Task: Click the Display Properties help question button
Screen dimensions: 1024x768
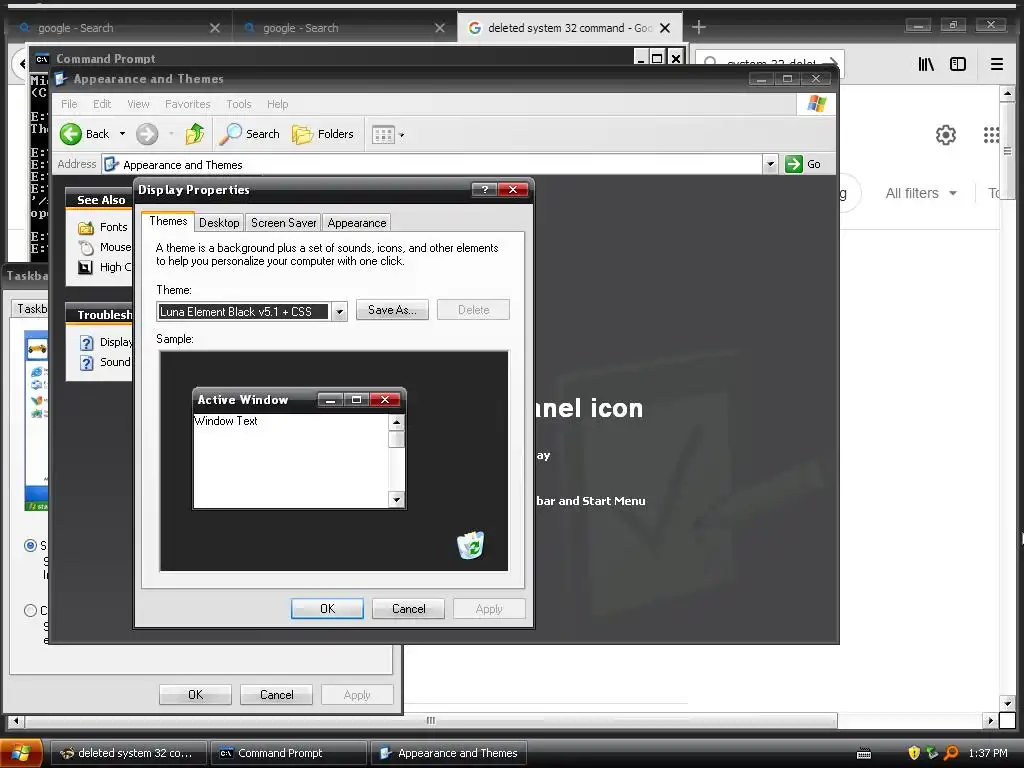Action: click(x=484, y=189)
